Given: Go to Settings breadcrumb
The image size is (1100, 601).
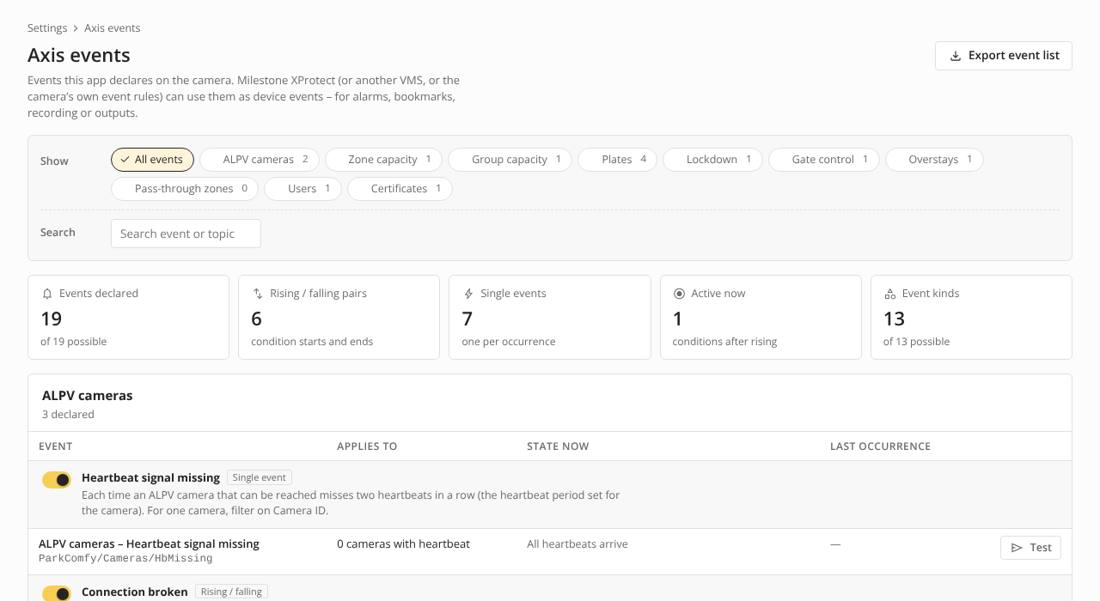Looking at the screenshot, I should (x=47, y=28).
